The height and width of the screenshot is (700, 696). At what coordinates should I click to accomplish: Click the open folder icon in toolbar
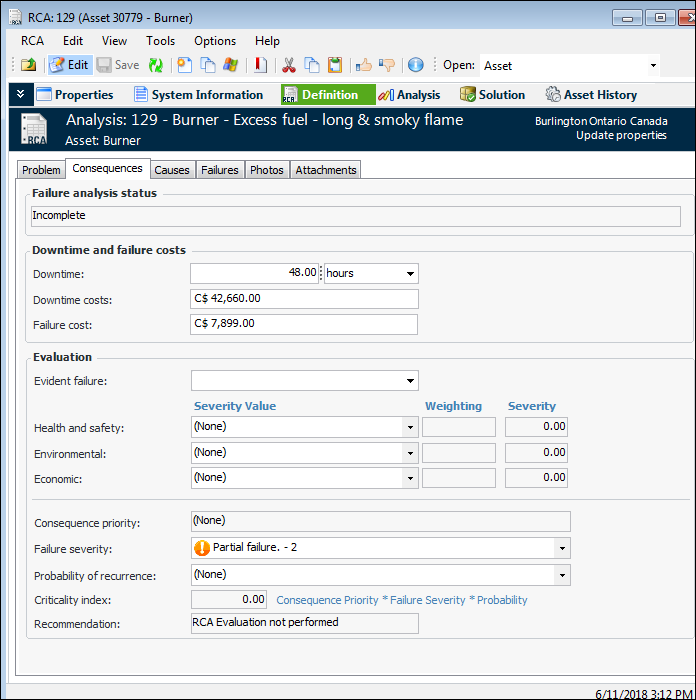point(28,65)
